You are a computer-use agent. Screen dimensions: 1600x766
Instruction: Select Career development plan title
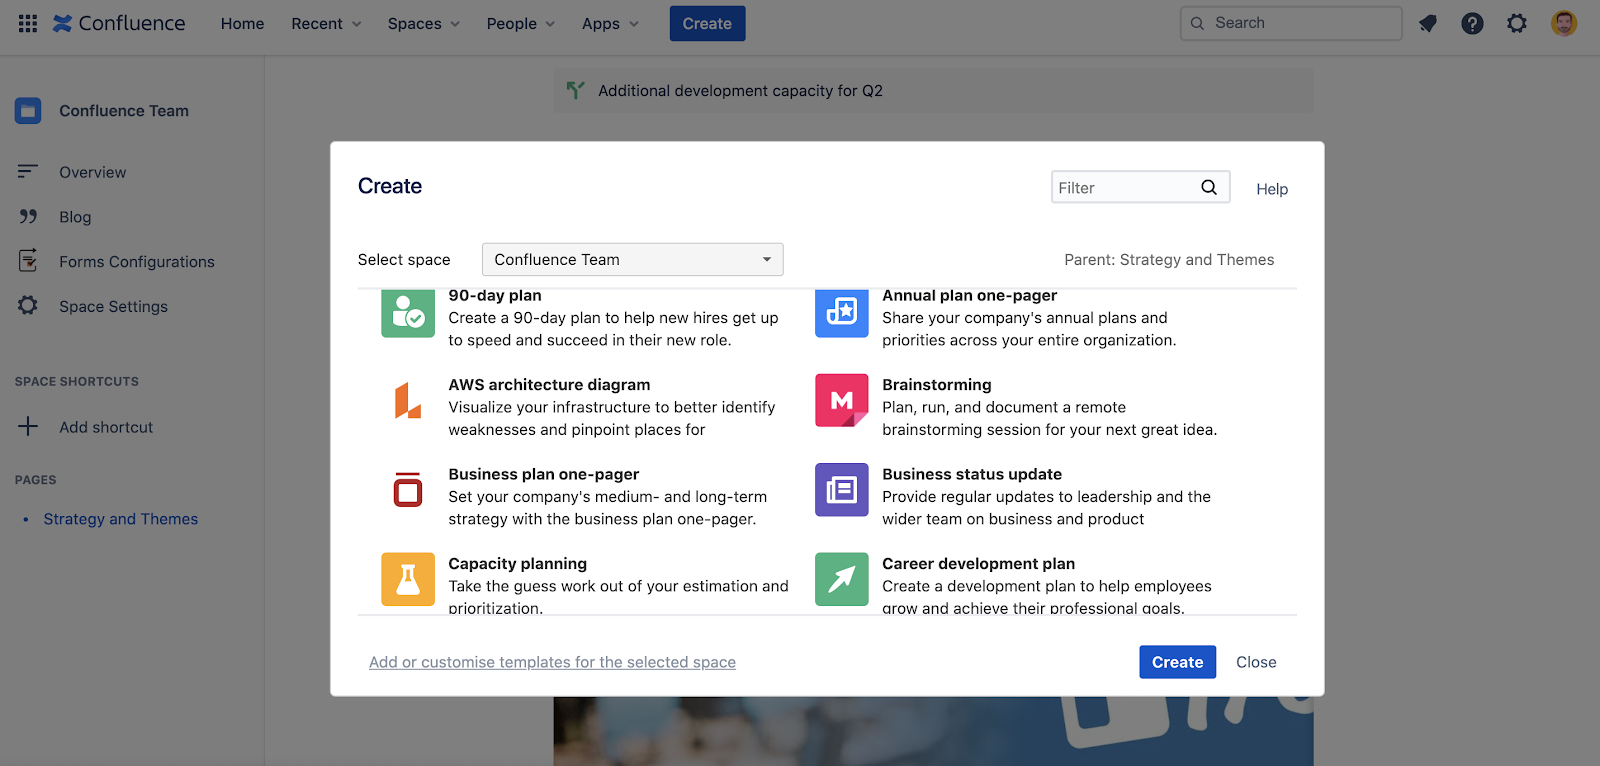click(x=979, y=564)
